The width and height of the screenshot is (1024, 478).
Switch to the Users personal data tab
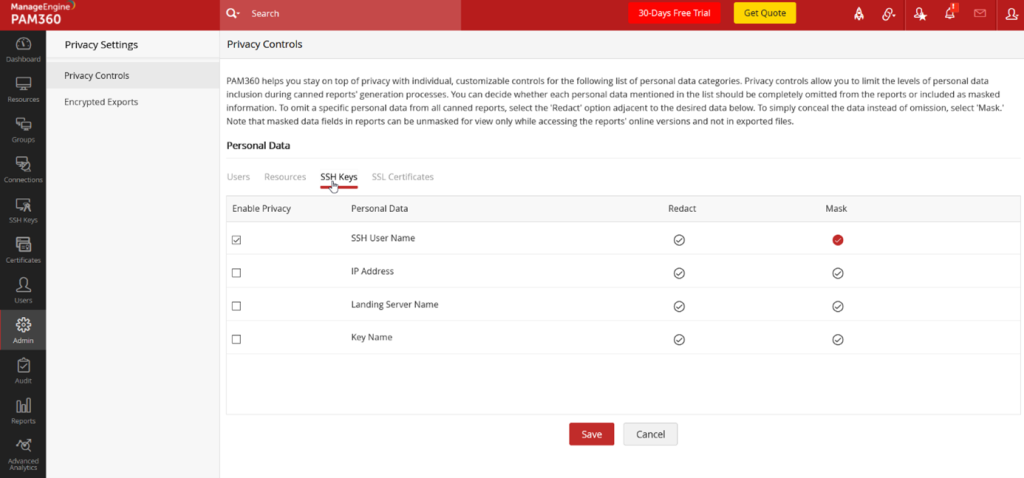click(x=238, y=177)
